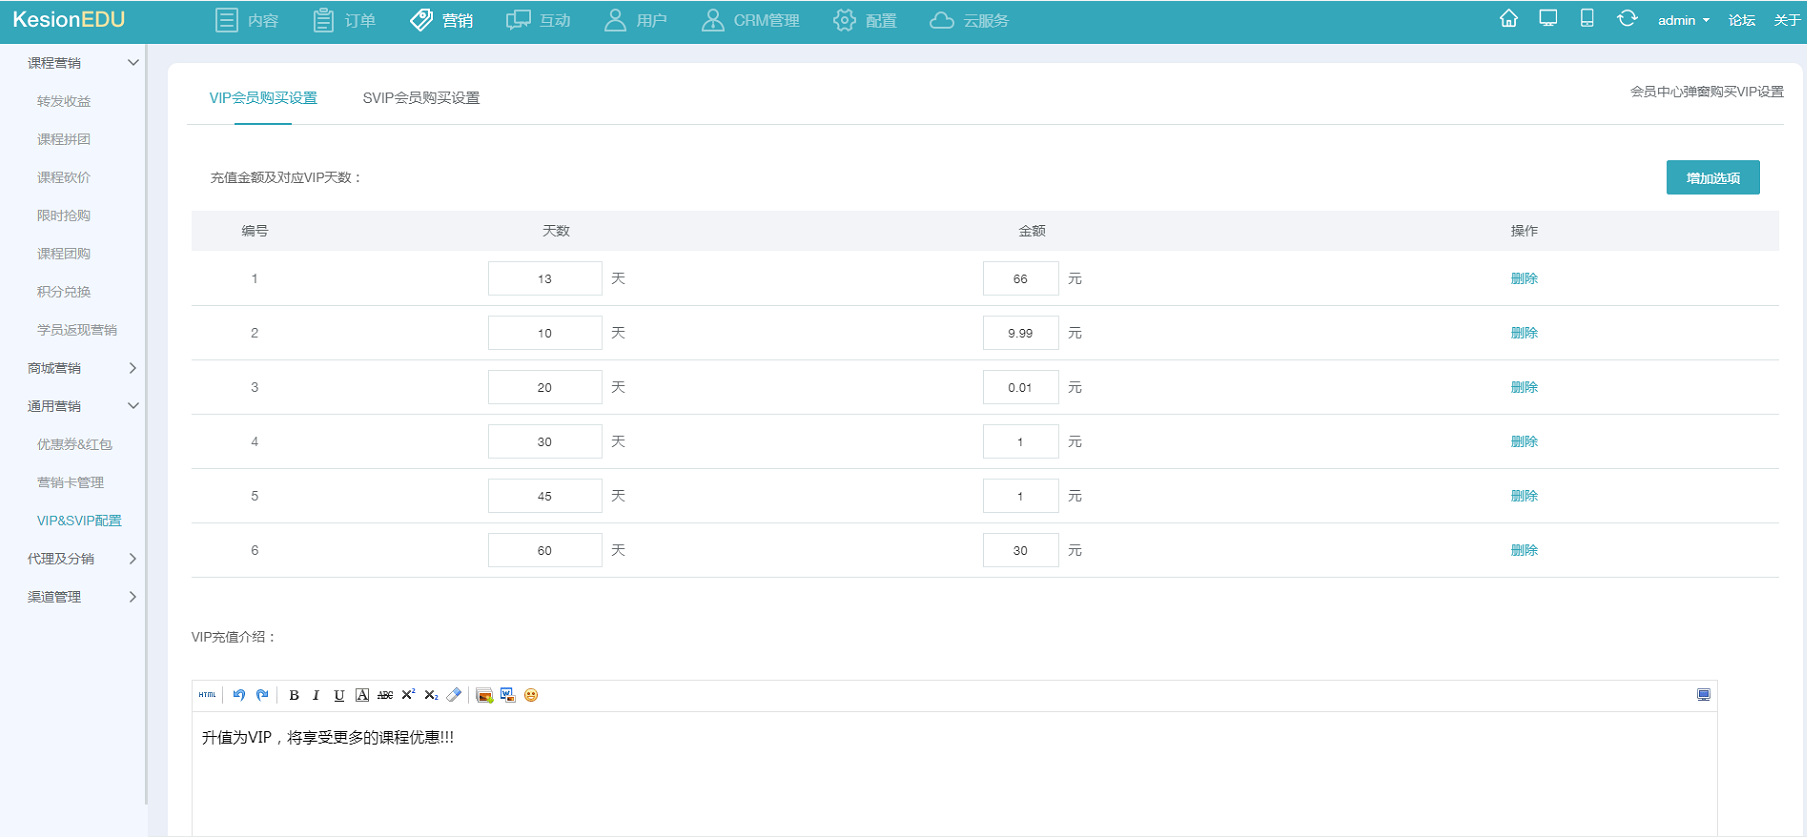Viewport: 1807px width, 837px height.
Task: Open the 云服务 cloud services menu
Action: (969, 20)
